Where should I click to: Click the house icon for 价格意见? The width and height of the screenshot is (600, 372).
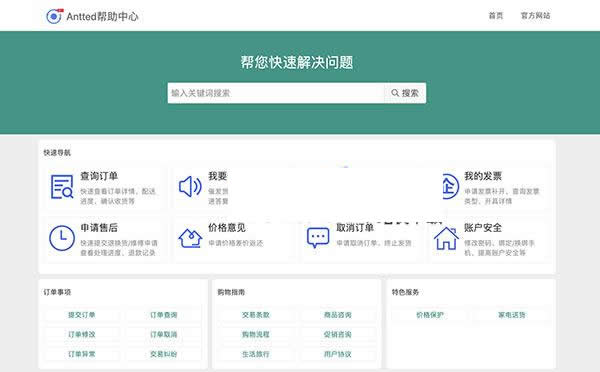(x=190, y=238)
